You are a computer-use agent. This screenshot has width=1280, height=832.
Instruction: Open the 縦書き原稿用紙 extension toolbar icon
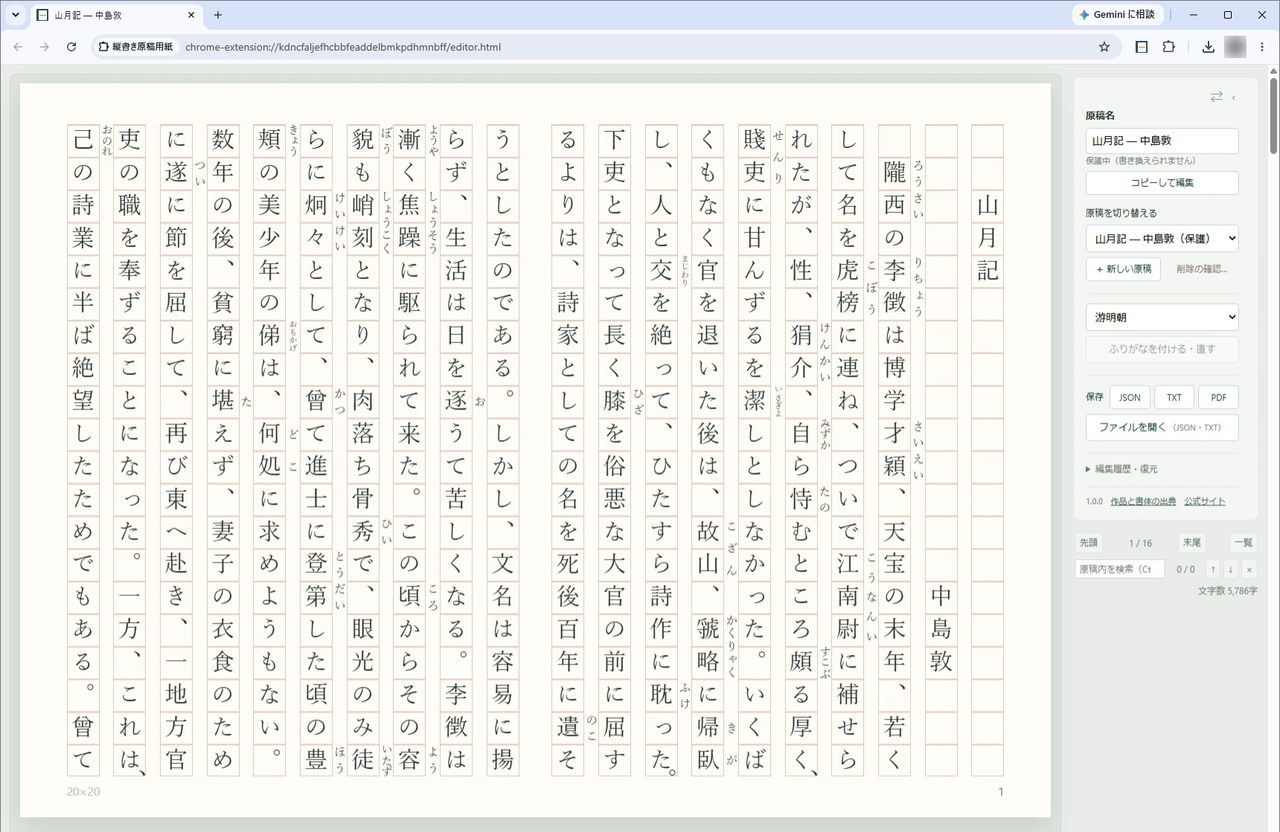1141,47
